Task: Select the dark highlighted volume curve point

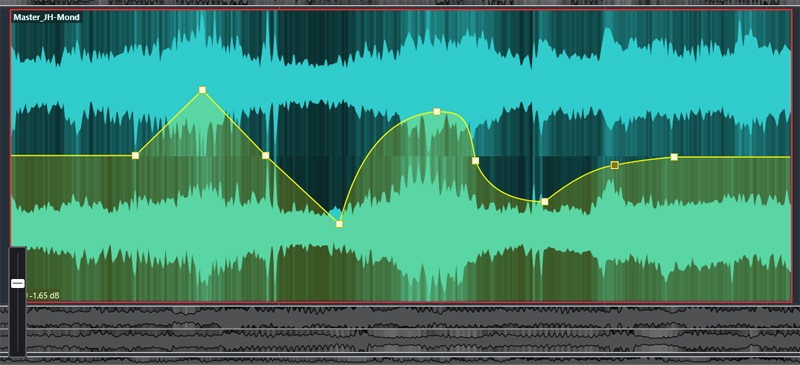Action: pyautogui.click(x=615, y=165)
